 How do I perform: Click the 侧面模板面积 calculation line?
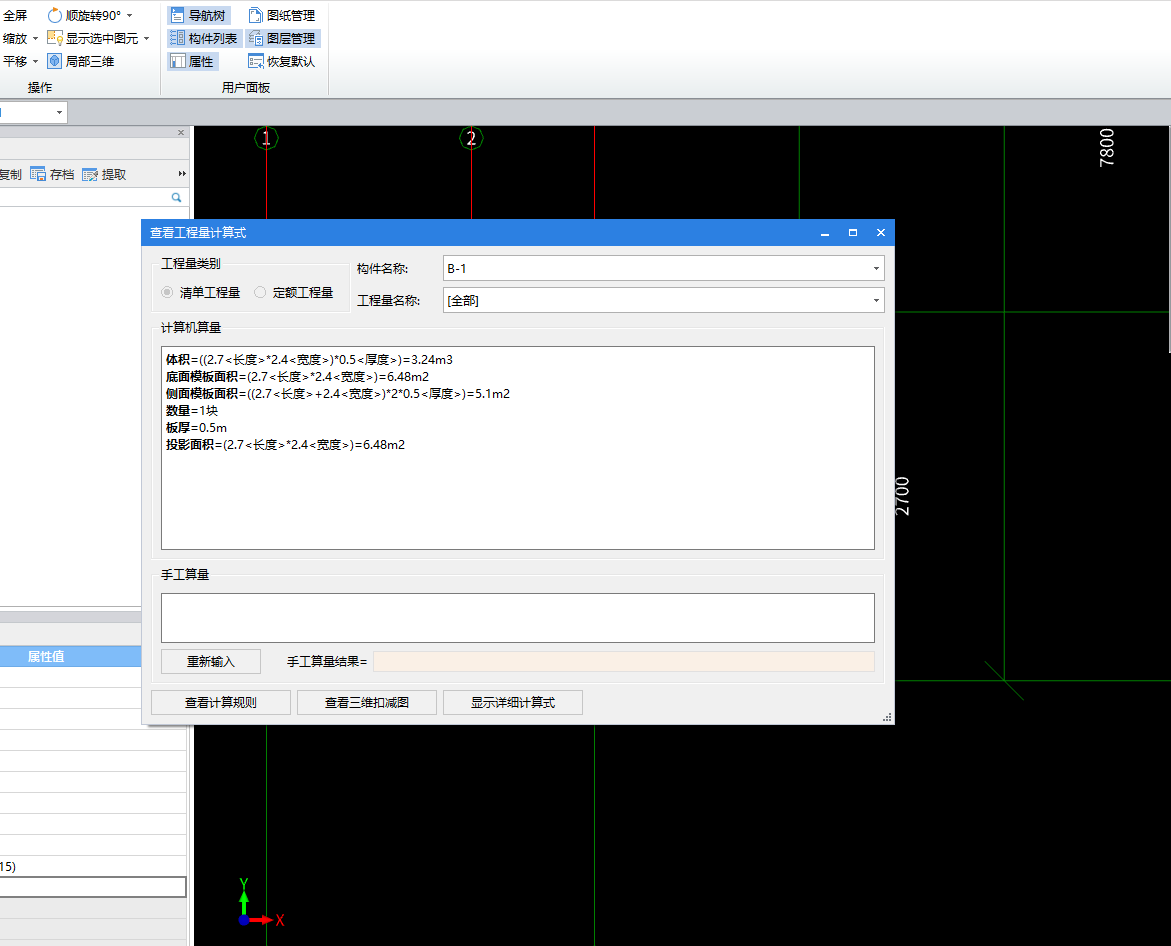338,394
